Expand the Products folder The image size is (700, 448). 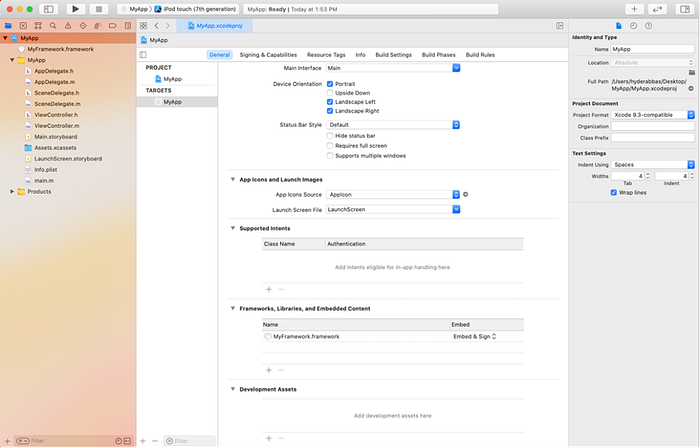coord(12,191)
